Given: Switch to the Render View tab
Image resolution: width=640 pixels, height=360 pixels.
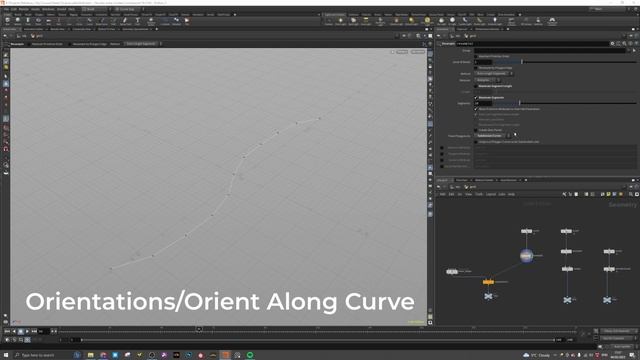Looking at the screenshot, I should 57,29.
